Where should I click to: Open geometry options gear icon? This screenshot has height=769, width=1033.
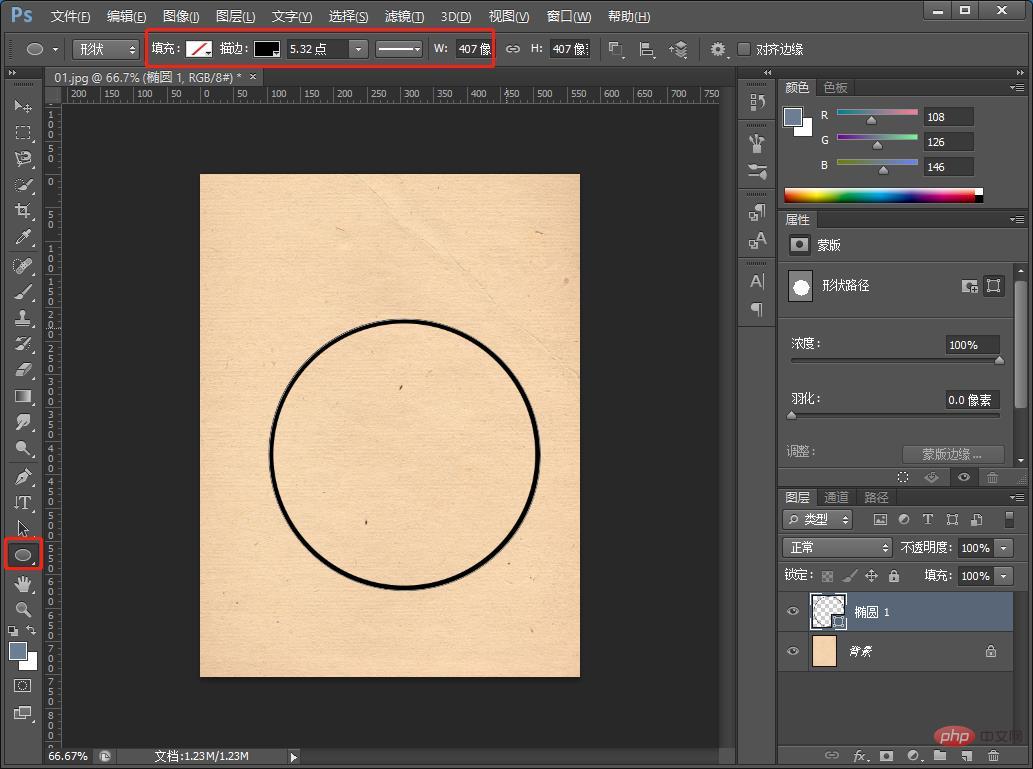tap(718, 49)
